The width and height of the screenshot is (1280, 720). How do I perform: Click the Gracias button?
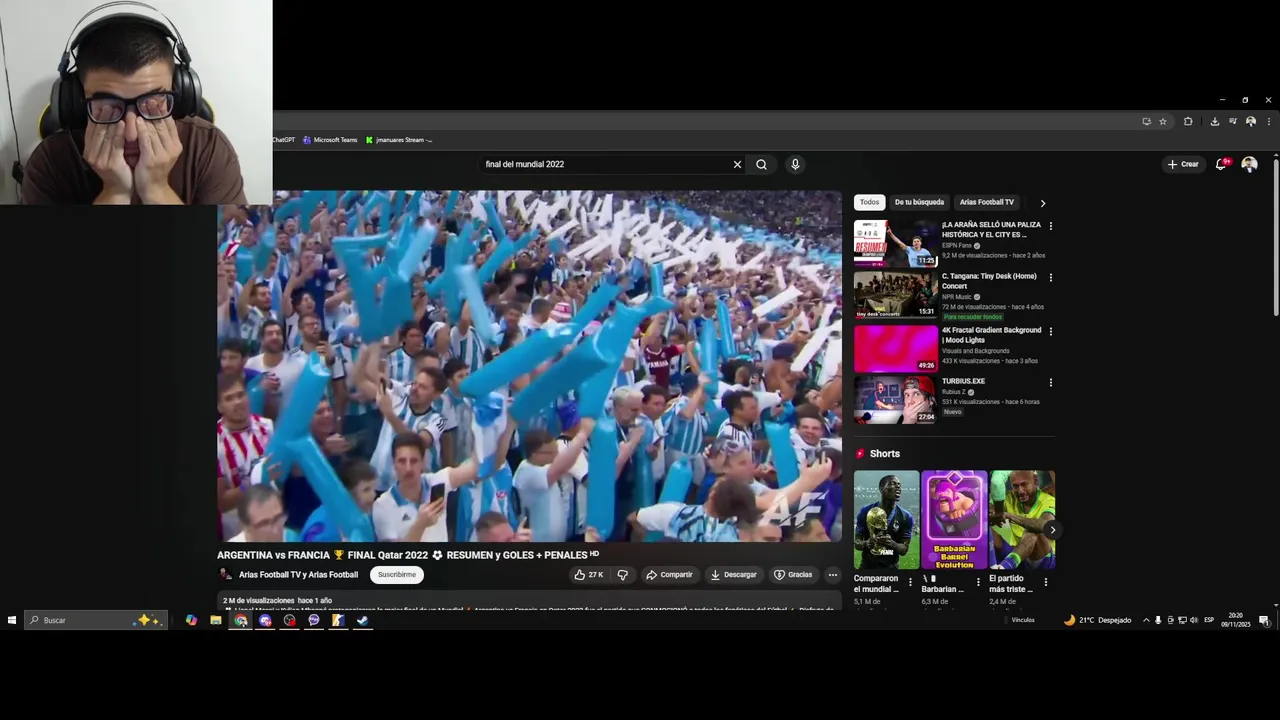click(x=793, y=575)
